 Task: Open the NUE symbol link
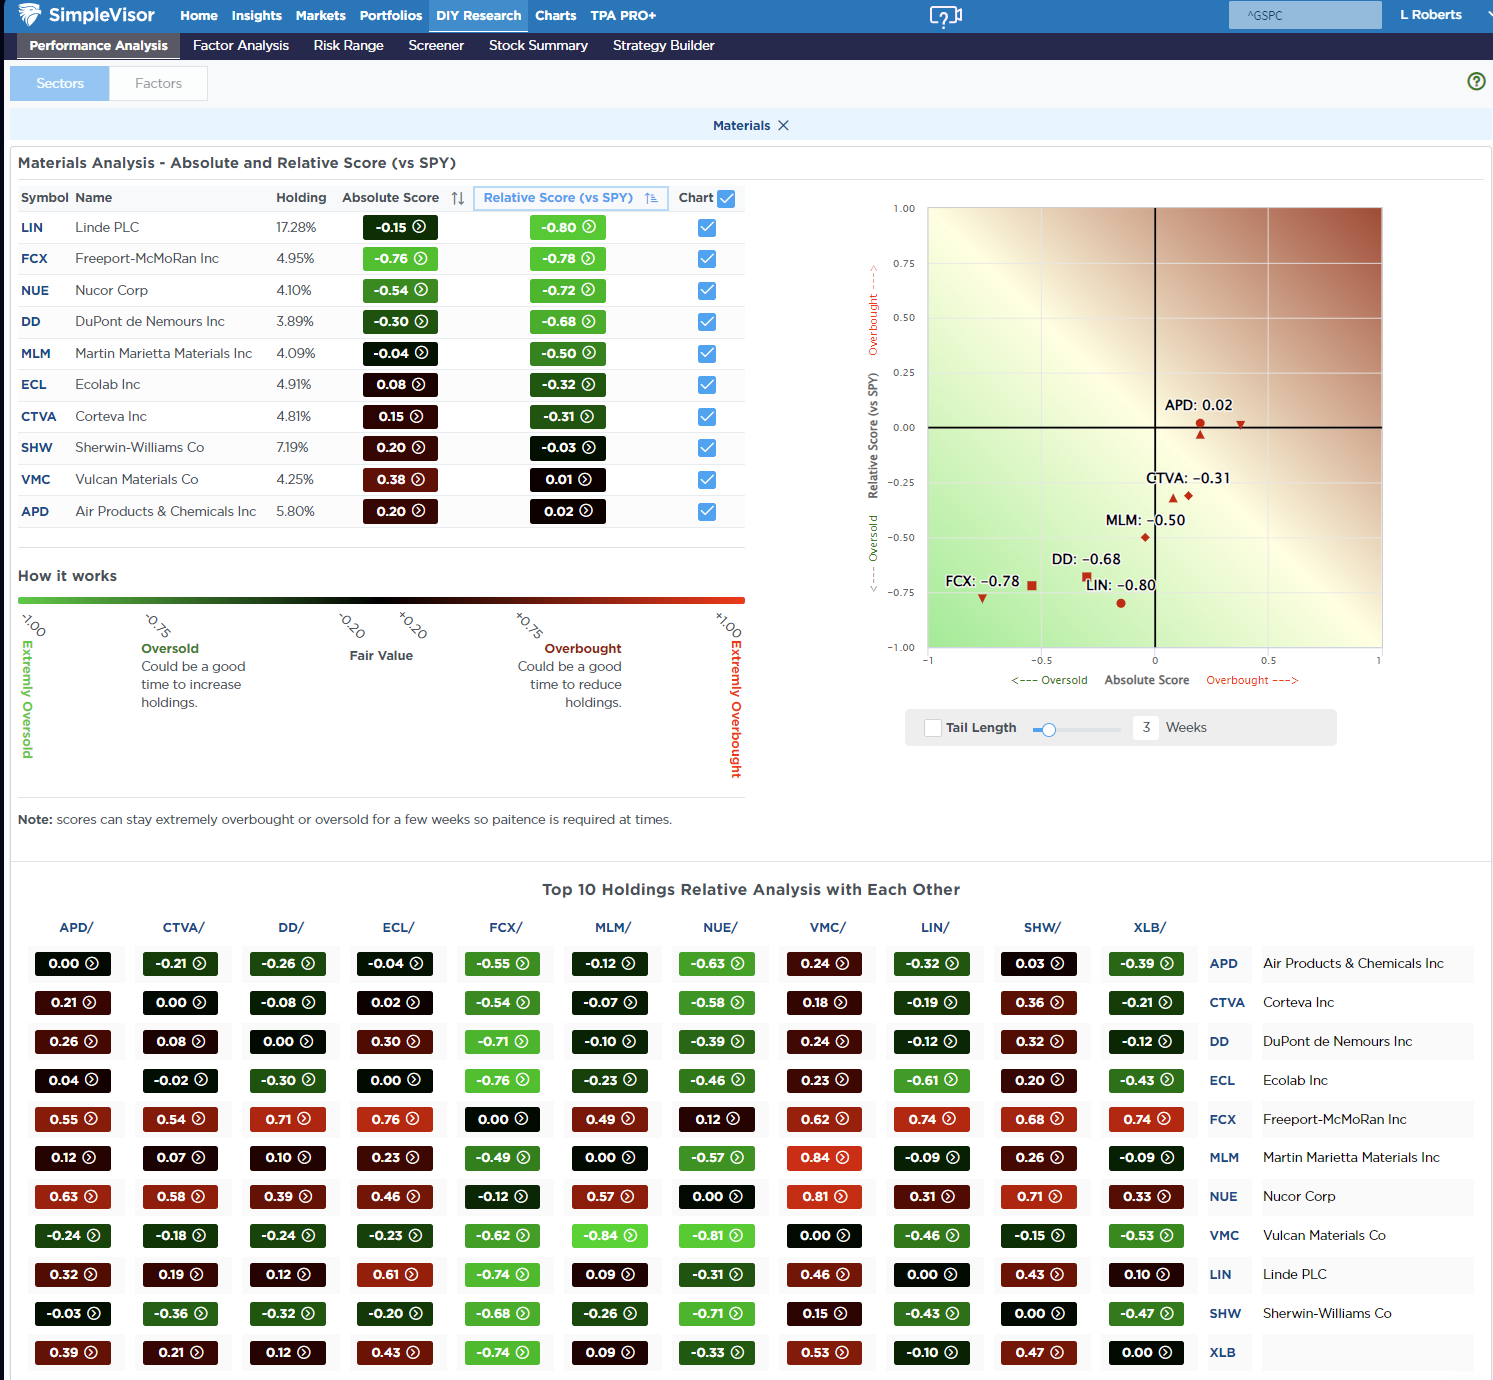click(x=35, y=291)
